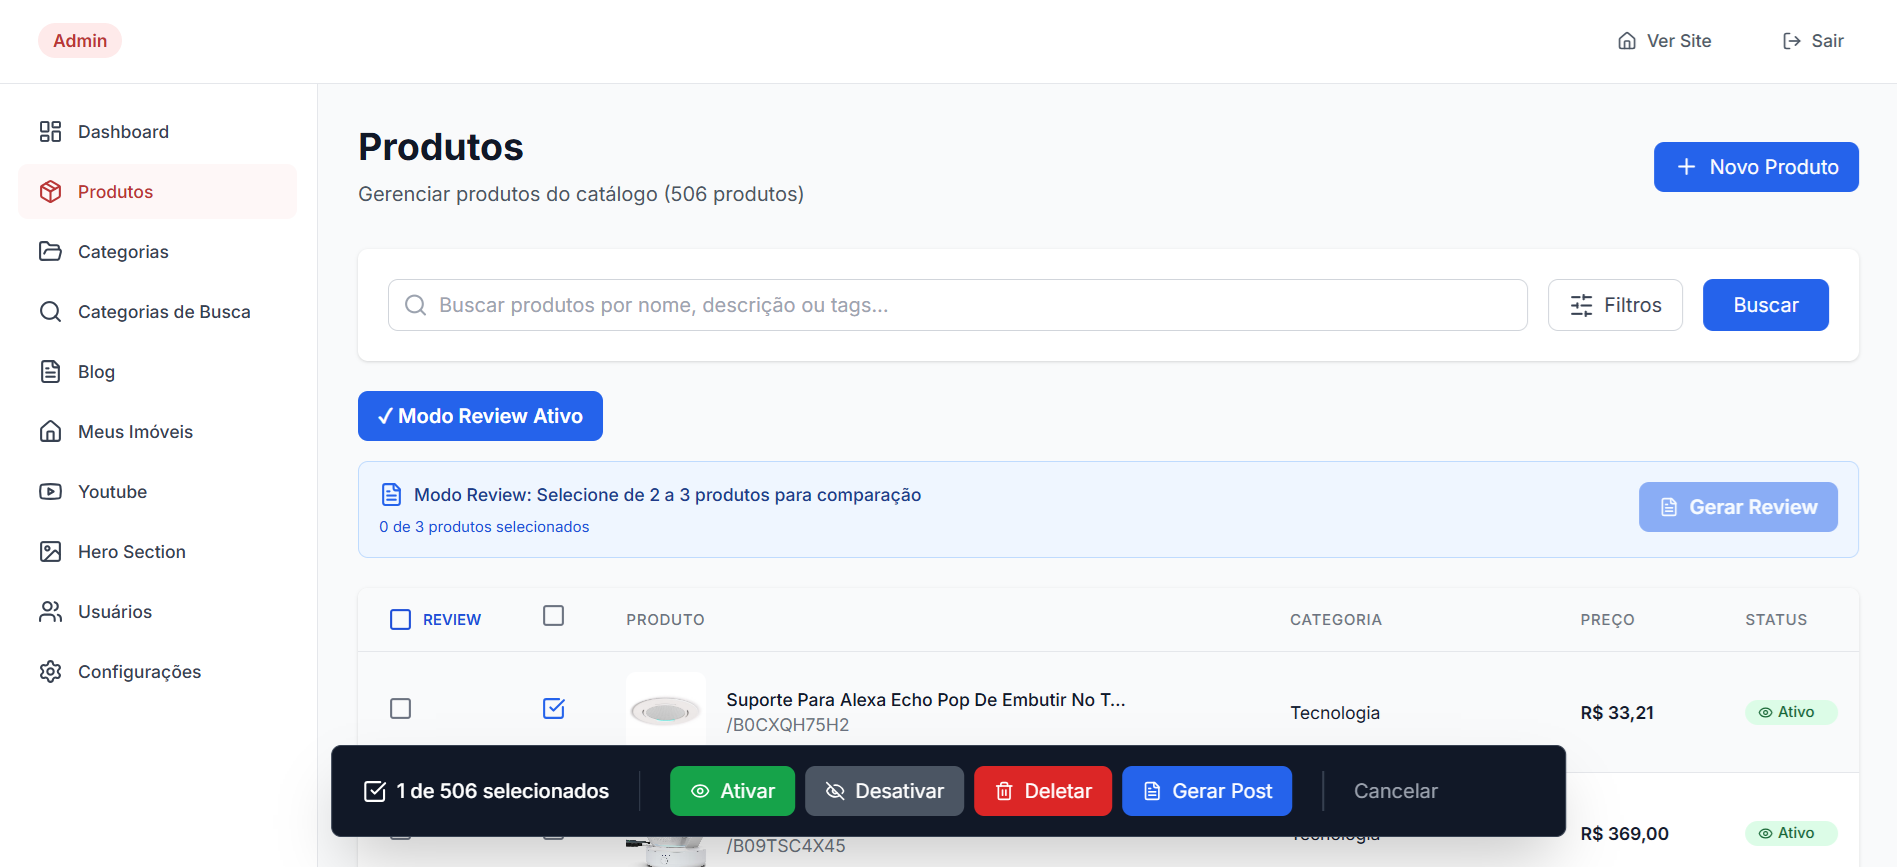Toggle the Modo Review Ativo button
The image size is (1897, 867).
[480, 416]
